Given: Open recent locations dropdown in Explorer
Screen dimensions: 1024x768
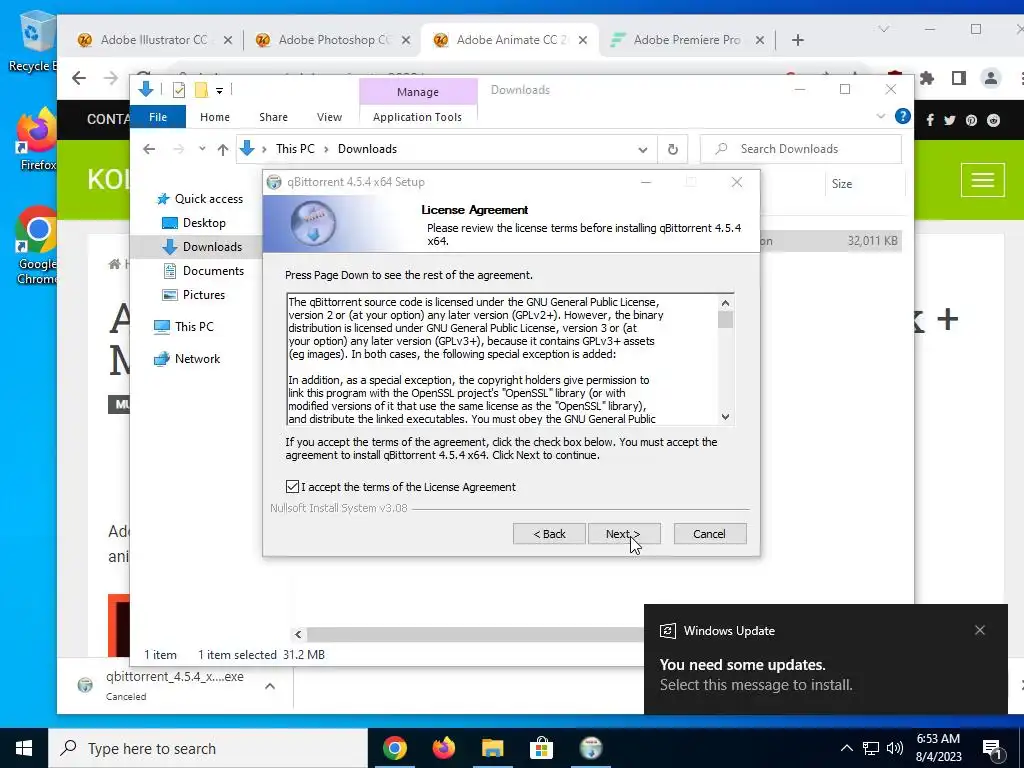Looking at the screenshot, I should 202,149.
